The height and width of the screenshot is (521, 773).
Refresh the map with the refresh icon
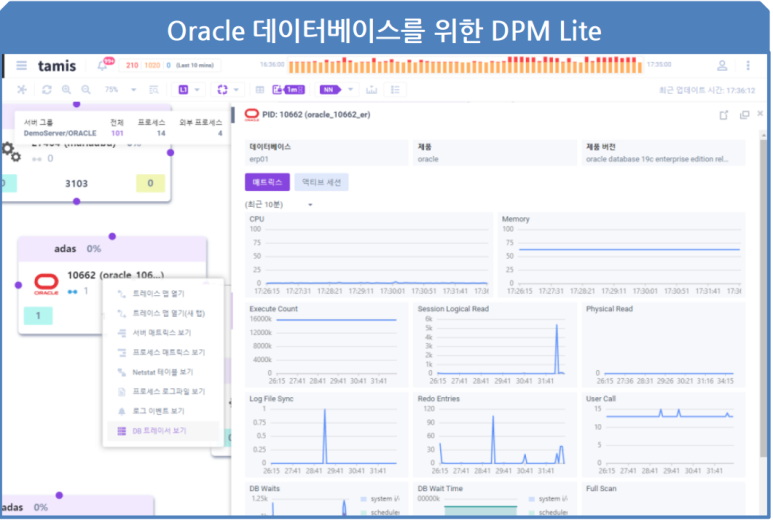pos(47,90)
